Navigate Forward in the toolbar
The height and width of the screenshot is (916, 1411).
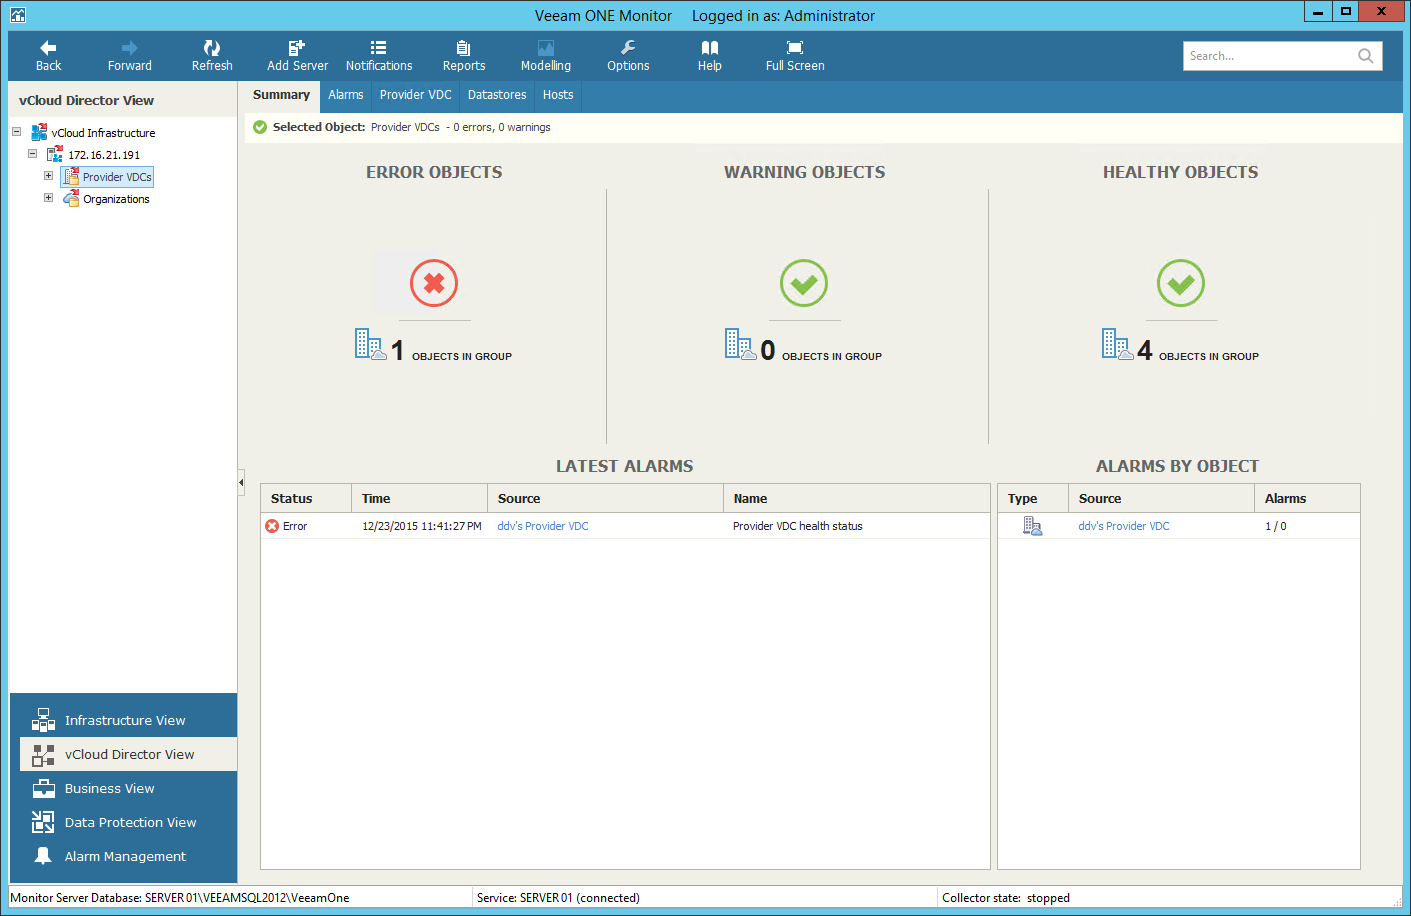(130, 56)
